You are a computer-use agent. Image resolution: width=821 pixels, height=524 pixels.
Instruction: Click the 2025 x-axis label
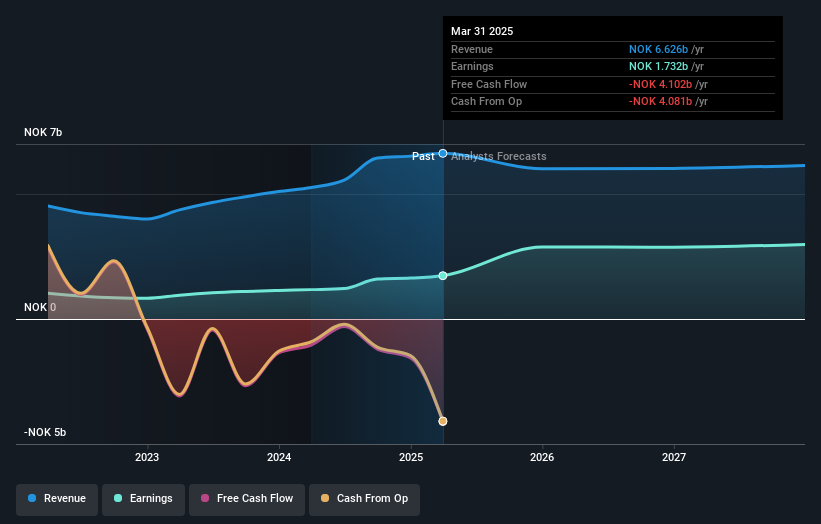point(410,457)
